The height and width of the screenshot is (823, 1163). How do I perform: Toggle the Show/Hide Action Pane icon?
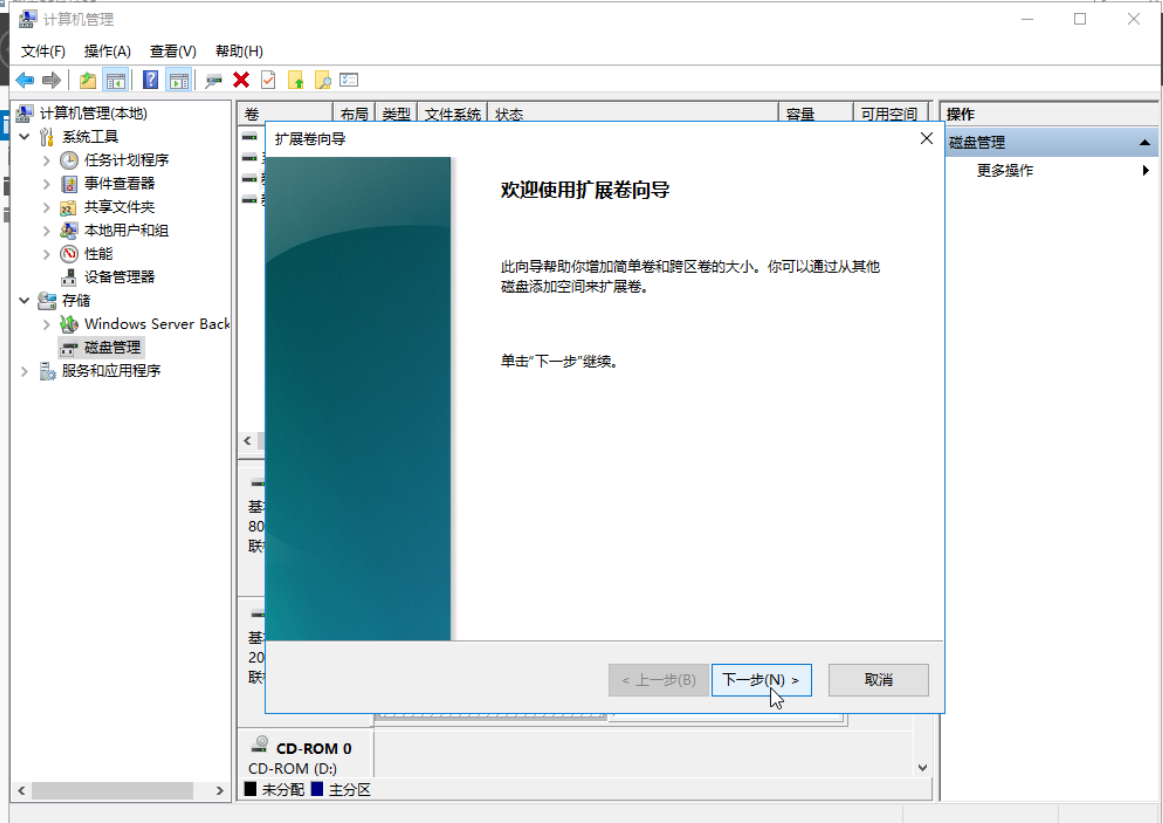(178, 80)
